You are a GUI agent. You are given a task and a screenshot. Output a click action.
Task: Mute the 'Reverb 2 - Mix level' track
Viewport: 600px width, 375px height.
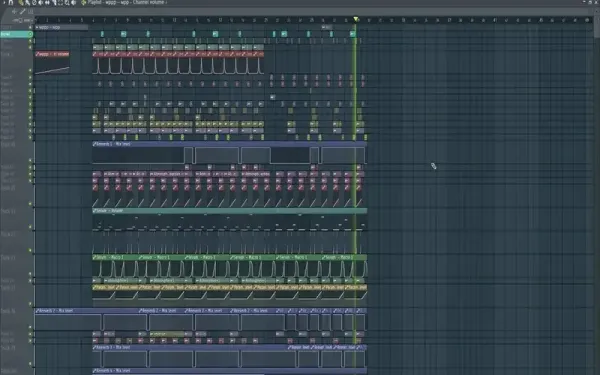[30, 327]
